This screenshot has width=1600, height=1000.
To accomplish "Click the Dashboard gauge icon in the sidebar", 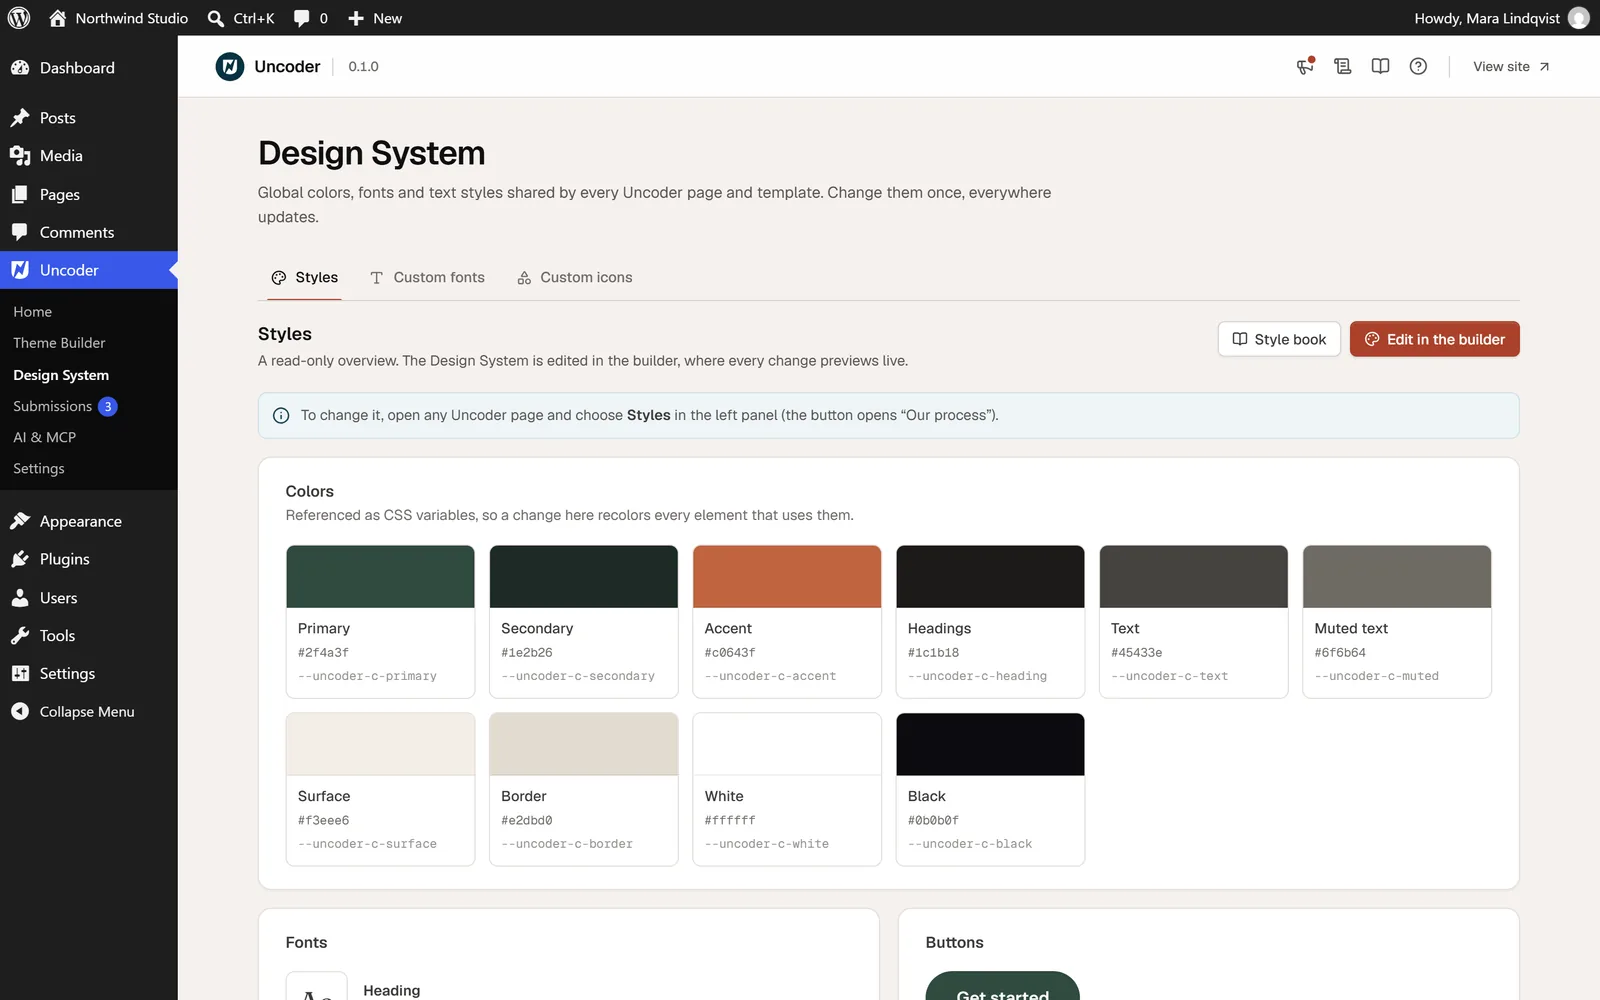I will 20,68.
